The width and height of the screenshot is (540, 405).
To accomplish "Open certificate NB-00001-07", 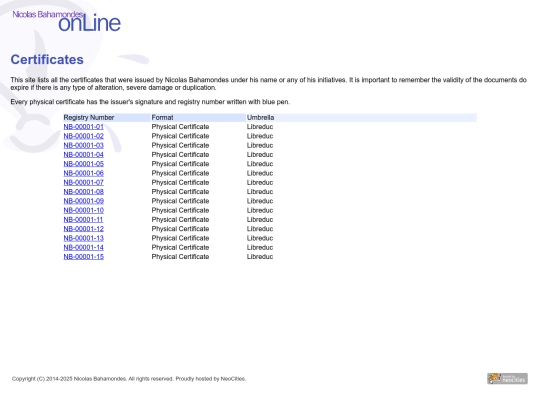I will (x=84, y=183).
